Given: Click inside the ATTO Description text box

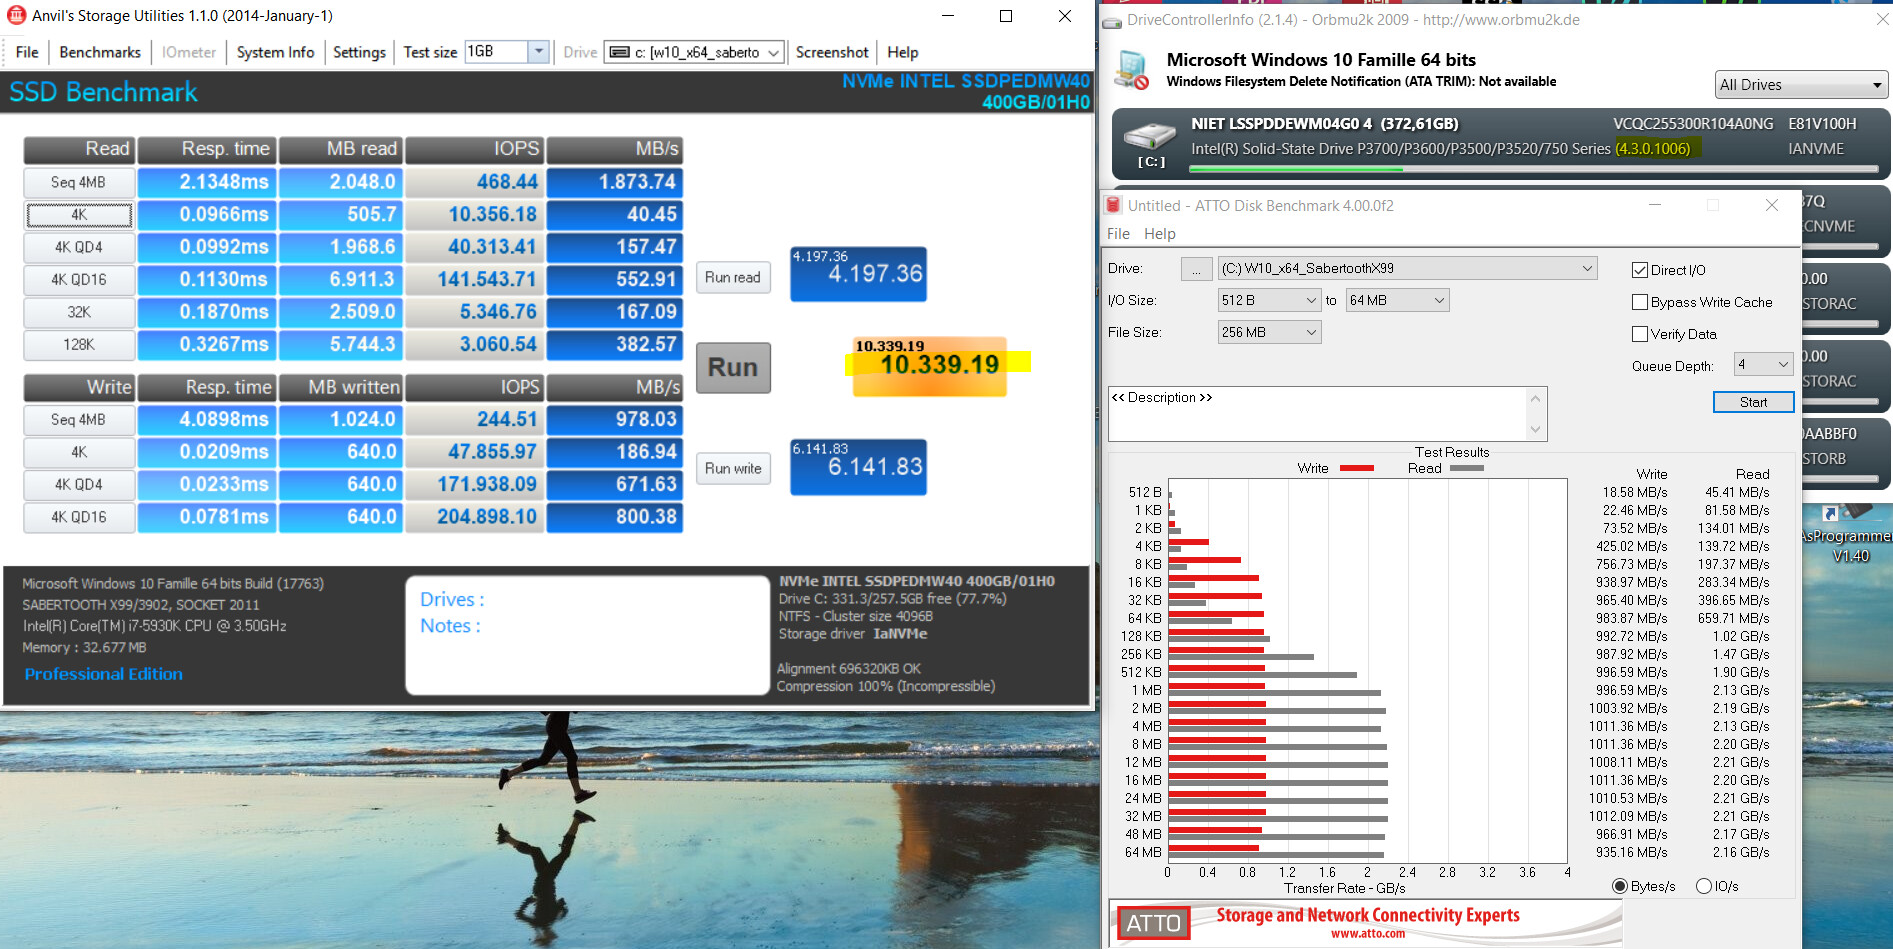Looking at the screenshot, I should point(1318,414).
